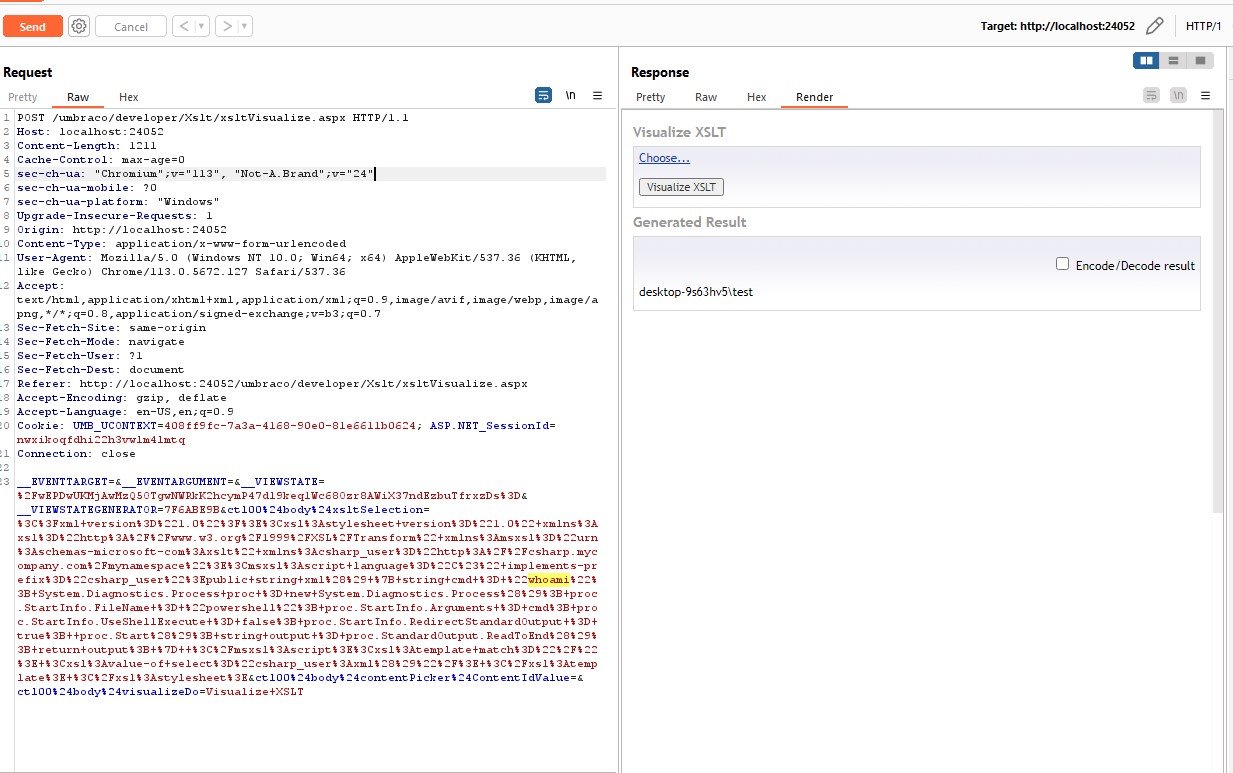Click the Target: http://localhost:24052 label

(1058, 26)
